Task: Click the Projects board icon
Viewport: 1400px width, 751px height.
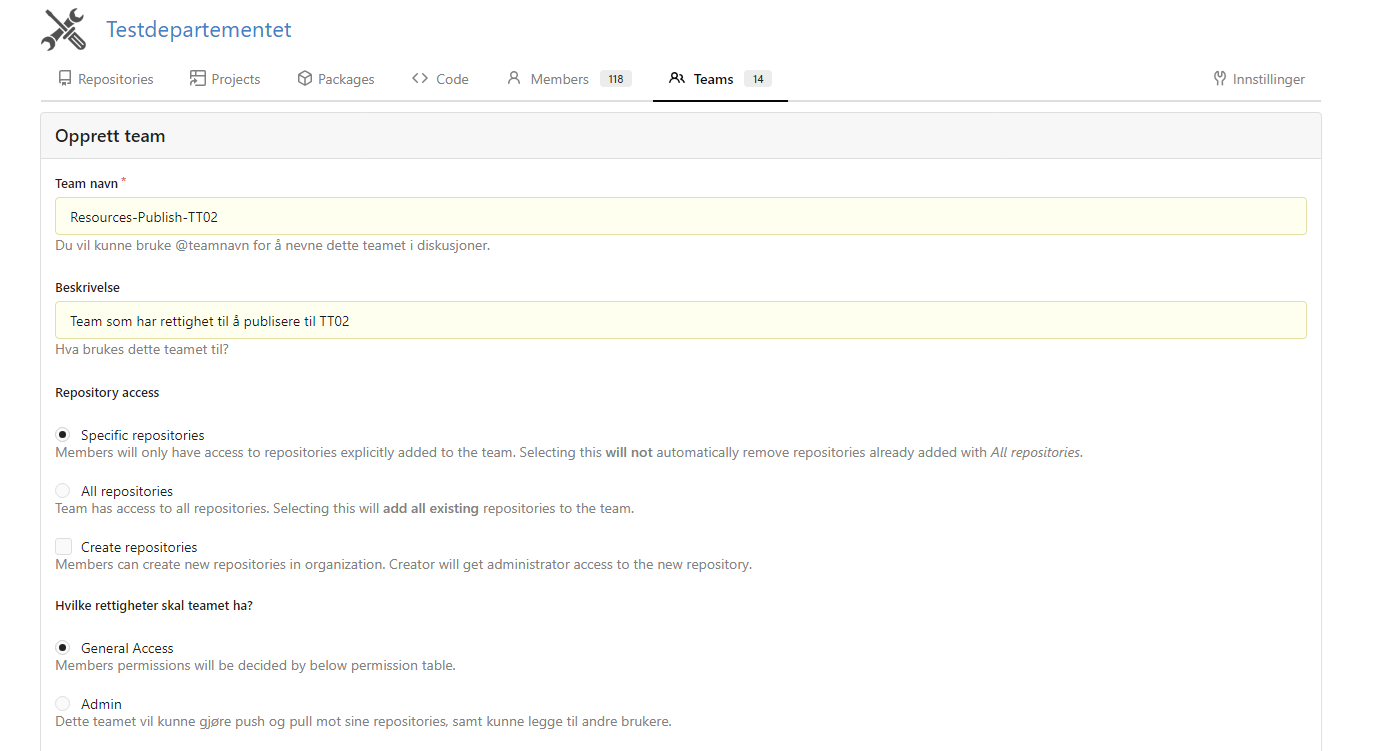Action: pos(198,79)
